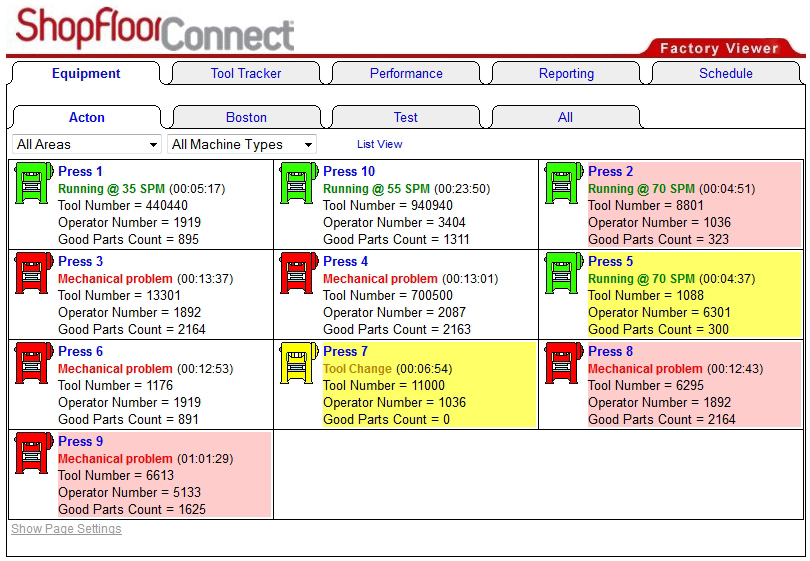Open the Press 1 link
The image size is (810, 561).
point(80,172)
